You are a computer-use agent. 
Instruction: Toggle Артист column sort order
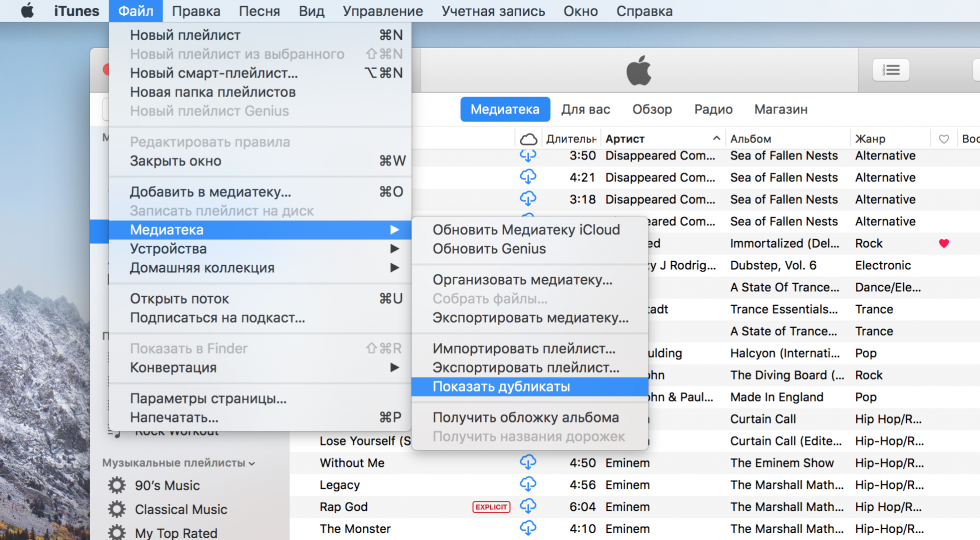[662, 139]
